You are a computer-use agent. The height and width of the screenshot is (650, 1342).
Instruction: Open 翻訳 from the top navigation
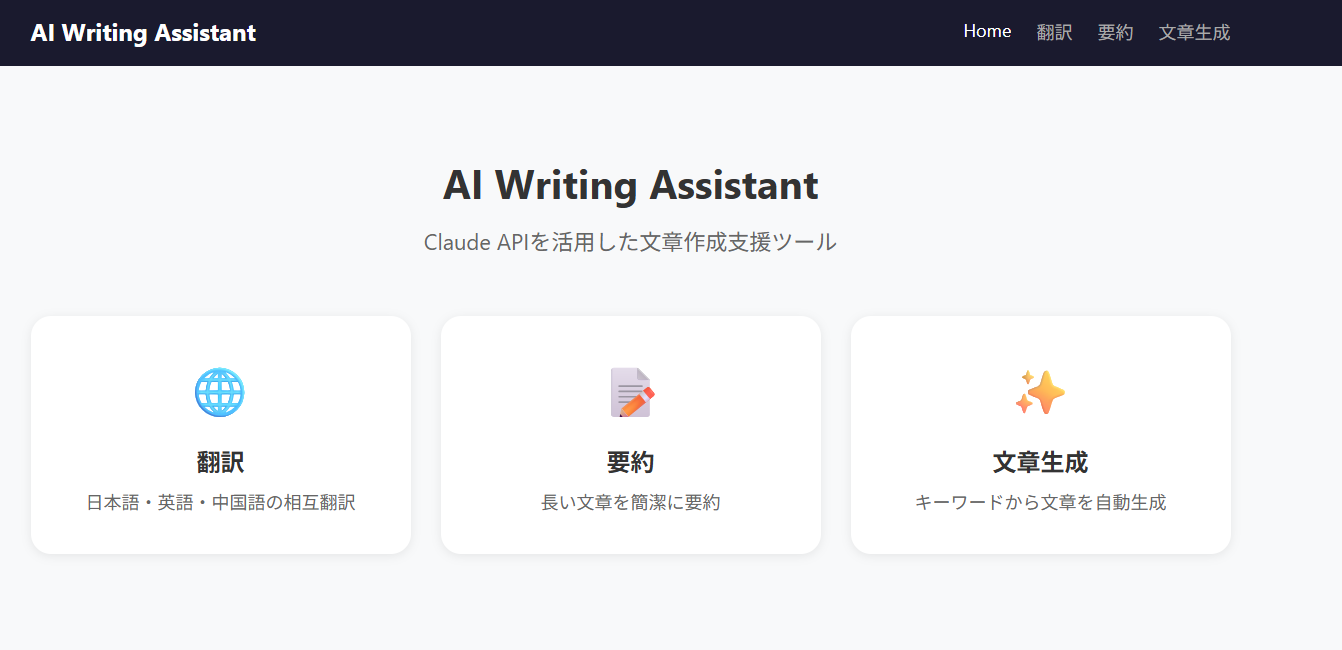[1054, 32]
